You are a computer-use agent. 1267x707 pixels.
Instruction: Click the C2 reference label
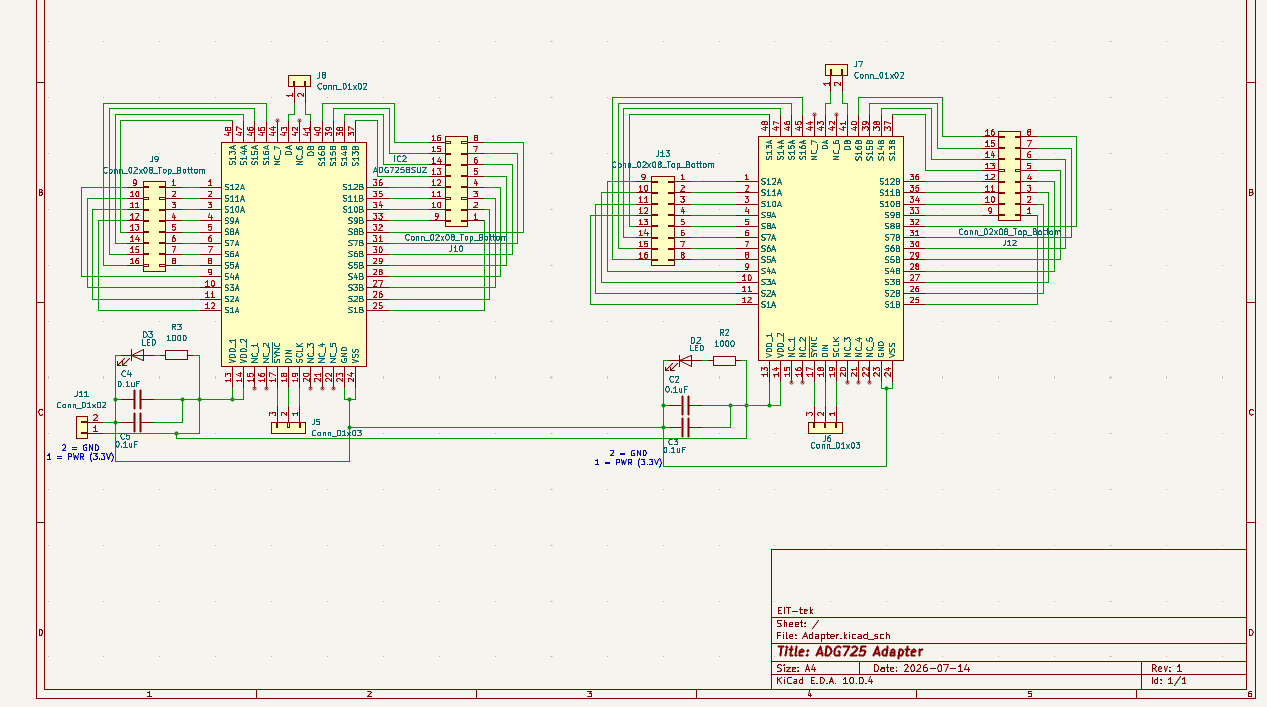pos(673,380)
